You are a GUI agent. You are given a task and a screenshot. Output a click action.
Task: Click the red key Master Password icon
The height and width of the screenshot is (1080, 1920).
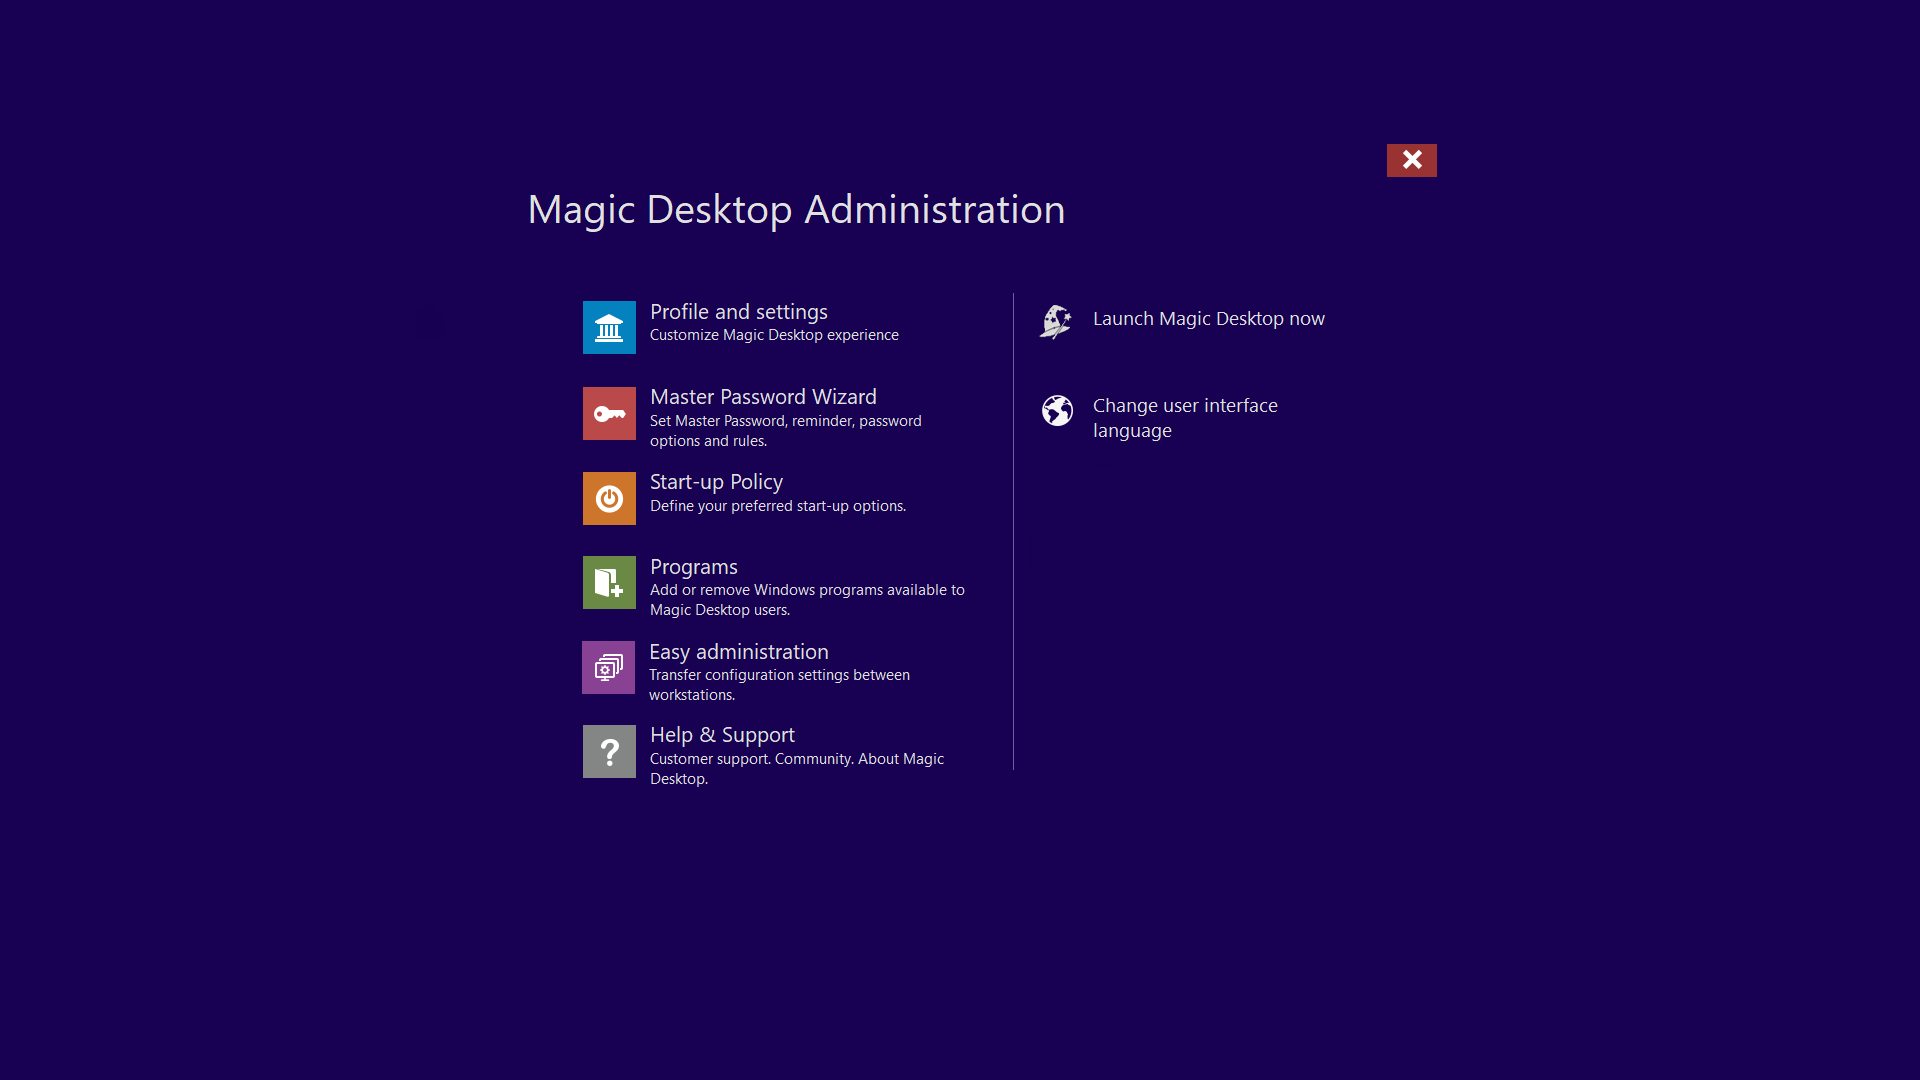coord(609,413)
